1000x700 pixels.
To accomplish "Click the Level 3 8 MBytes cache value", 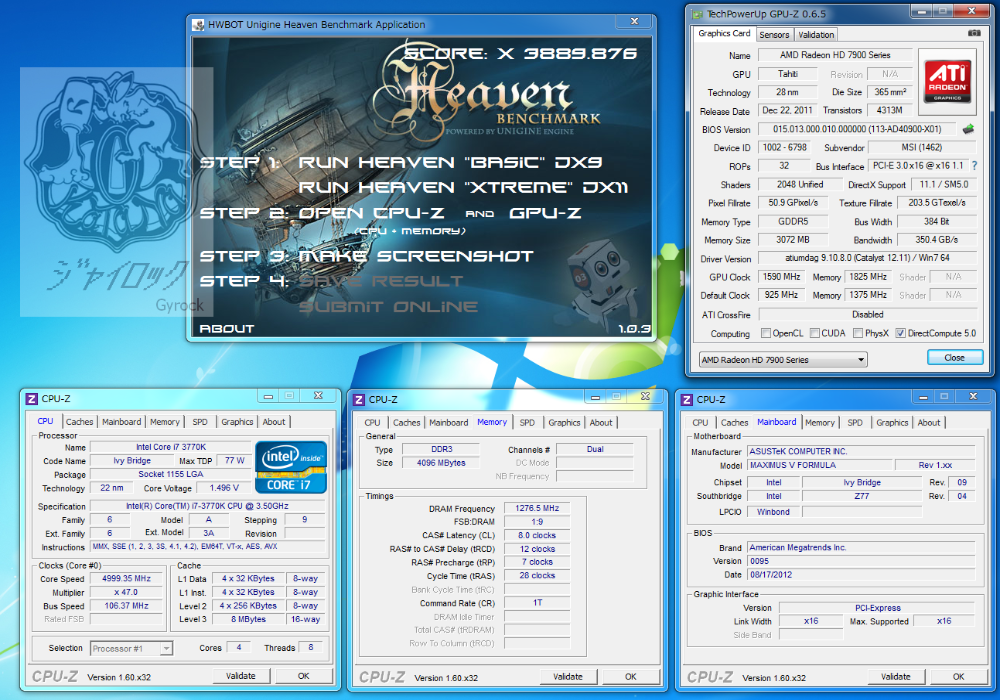I will [248, 619].
